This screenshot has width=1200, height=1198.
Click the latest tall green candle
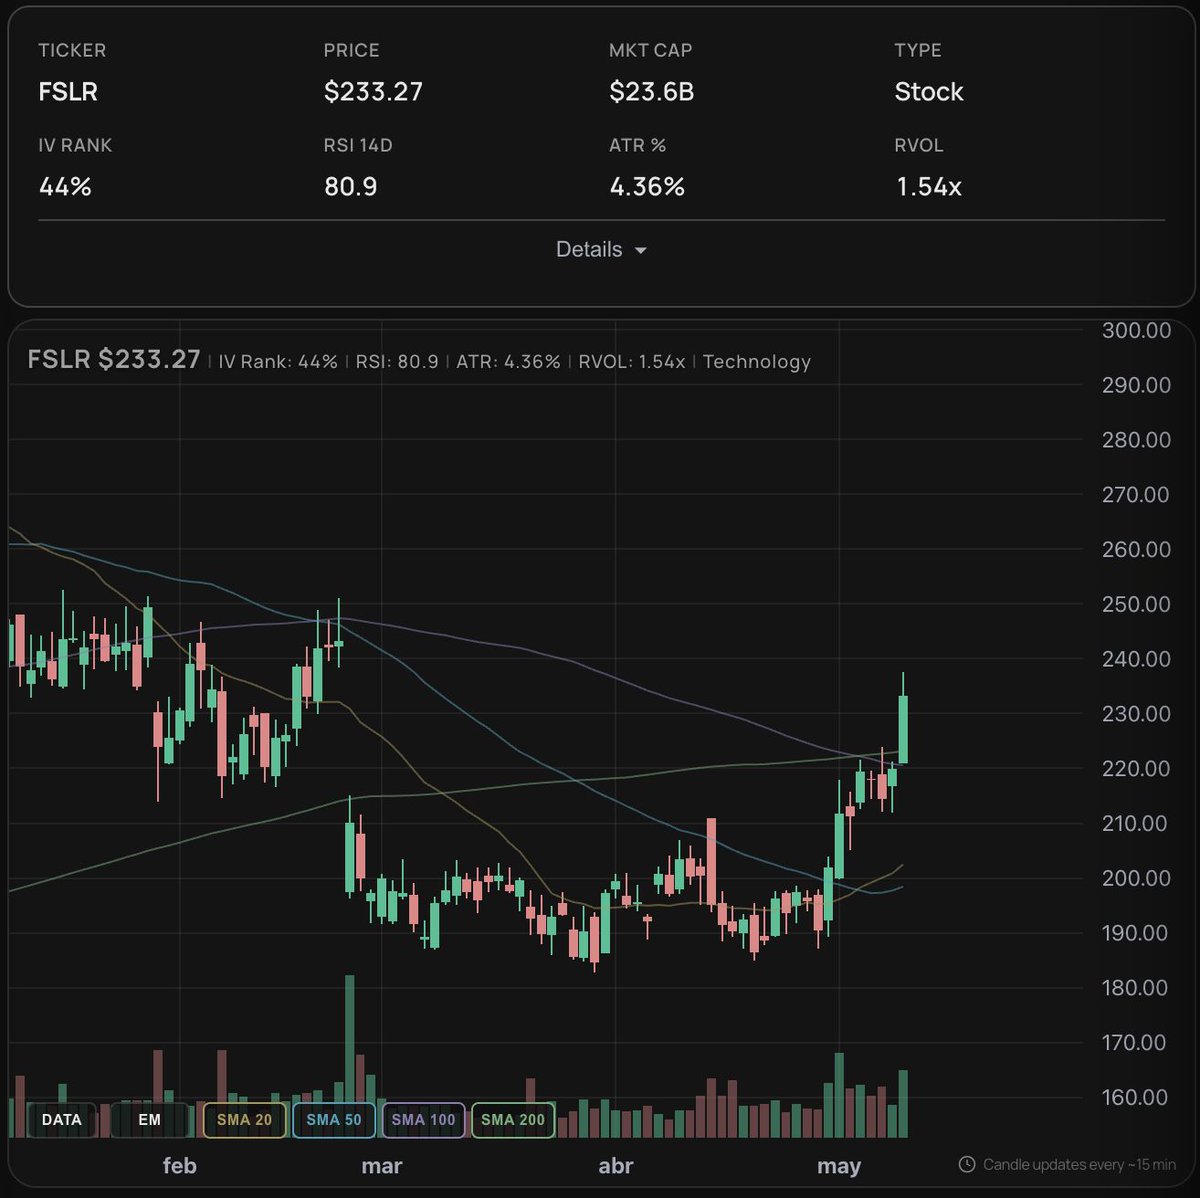tap(903, 729)
